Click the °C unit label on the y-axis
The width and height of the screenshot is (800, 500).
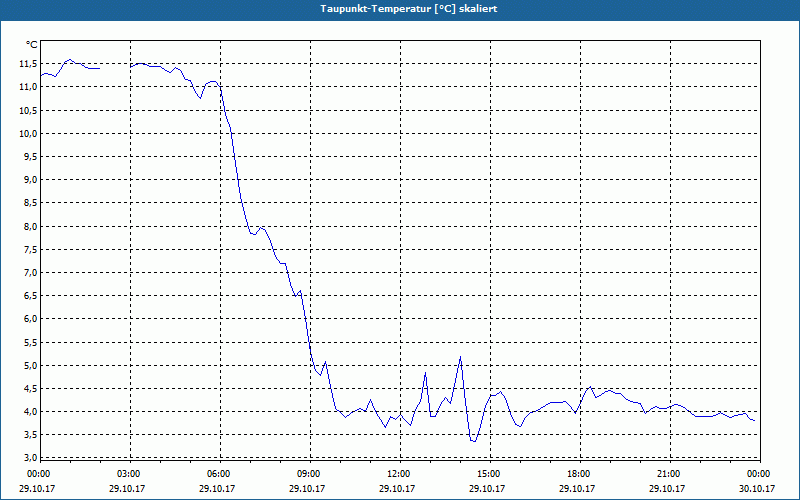click(x=31, y=45)
